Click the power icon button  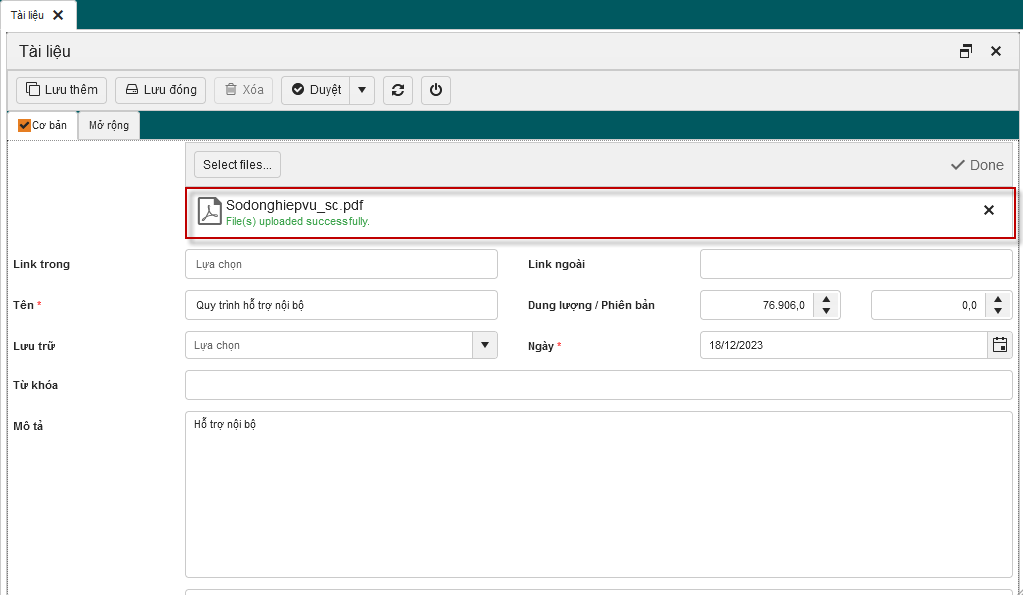pyautogui.click(x=436, y=90)
